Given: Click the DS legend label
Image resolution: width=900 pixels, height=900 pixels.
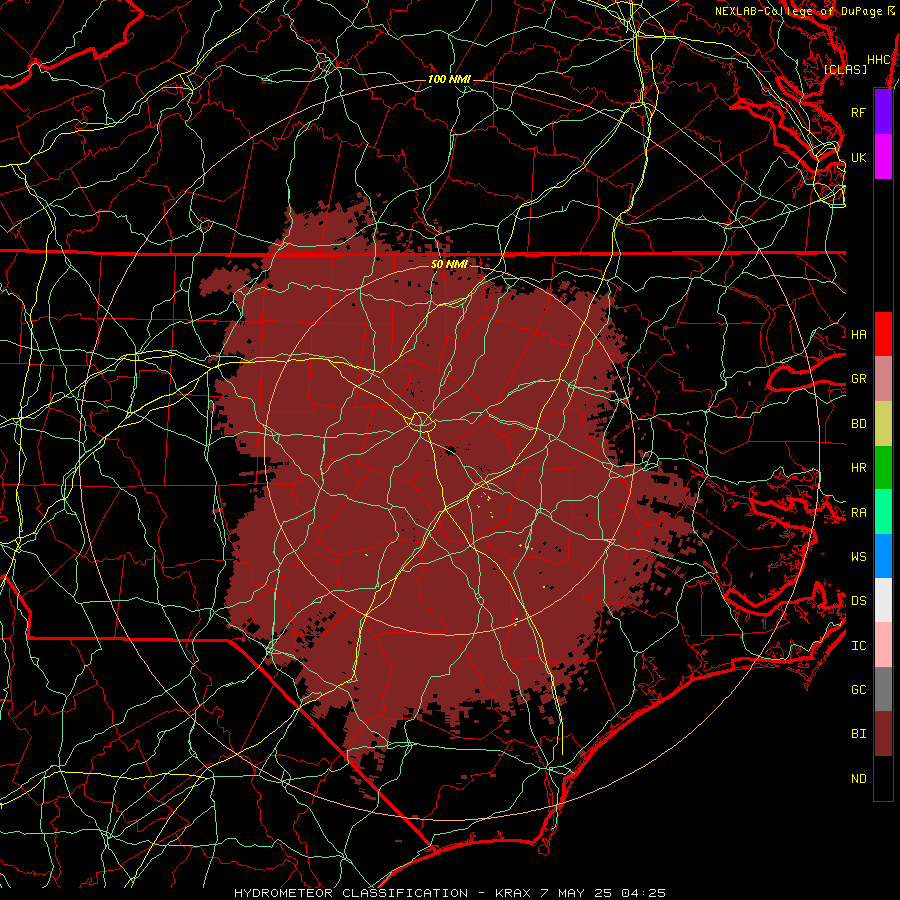Looking at the screenshot, I should coord(858,601).
